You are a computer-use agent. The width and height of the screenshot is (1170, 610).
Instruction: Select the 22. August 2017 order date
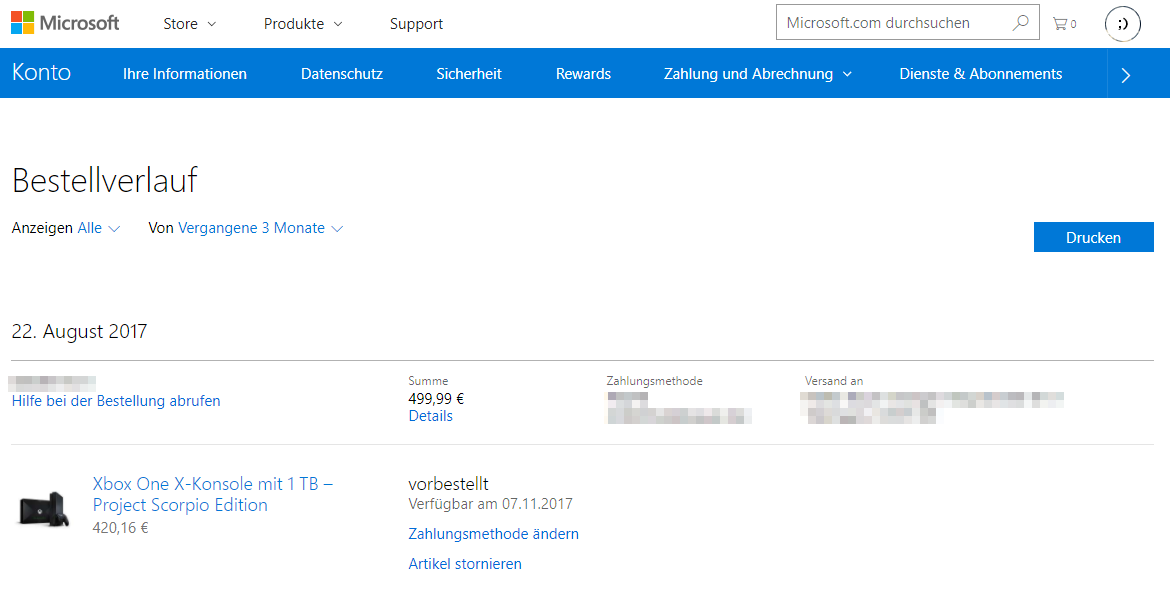[x=79, y=331]
